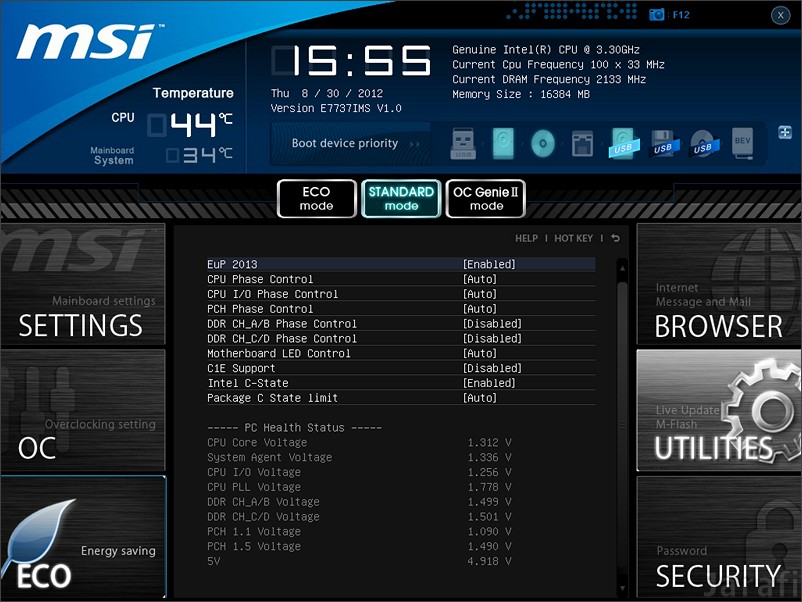This screenshot has height=602, width=802.
Task: Open the SETTINGS mainboard panel
Action: [x=83, y=284]
